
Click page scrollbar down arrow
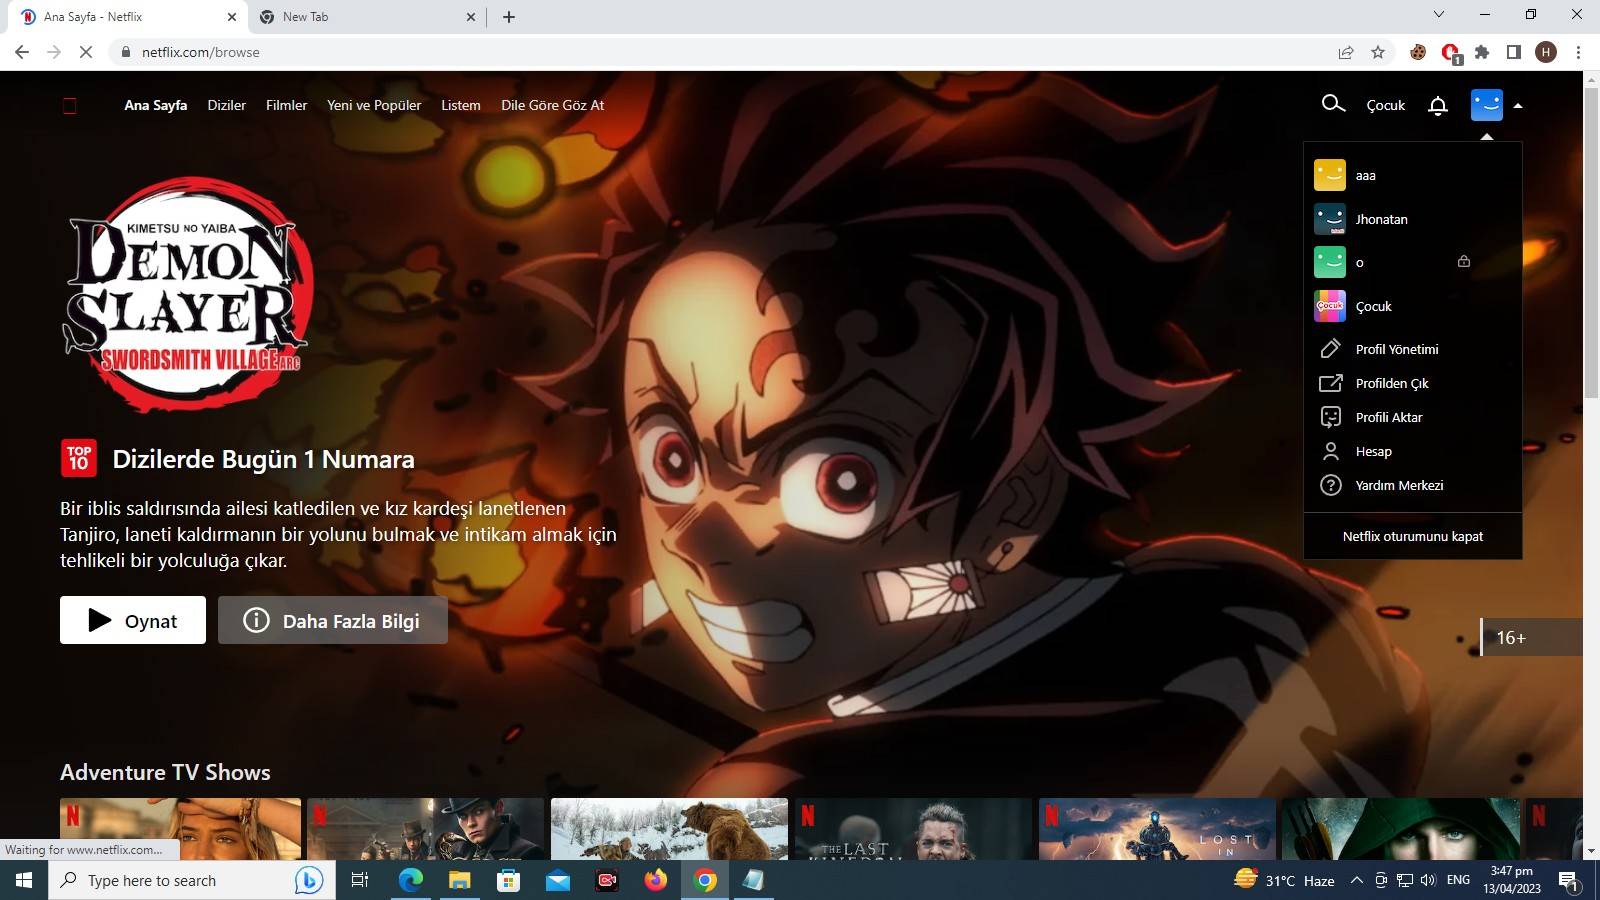1591,852
